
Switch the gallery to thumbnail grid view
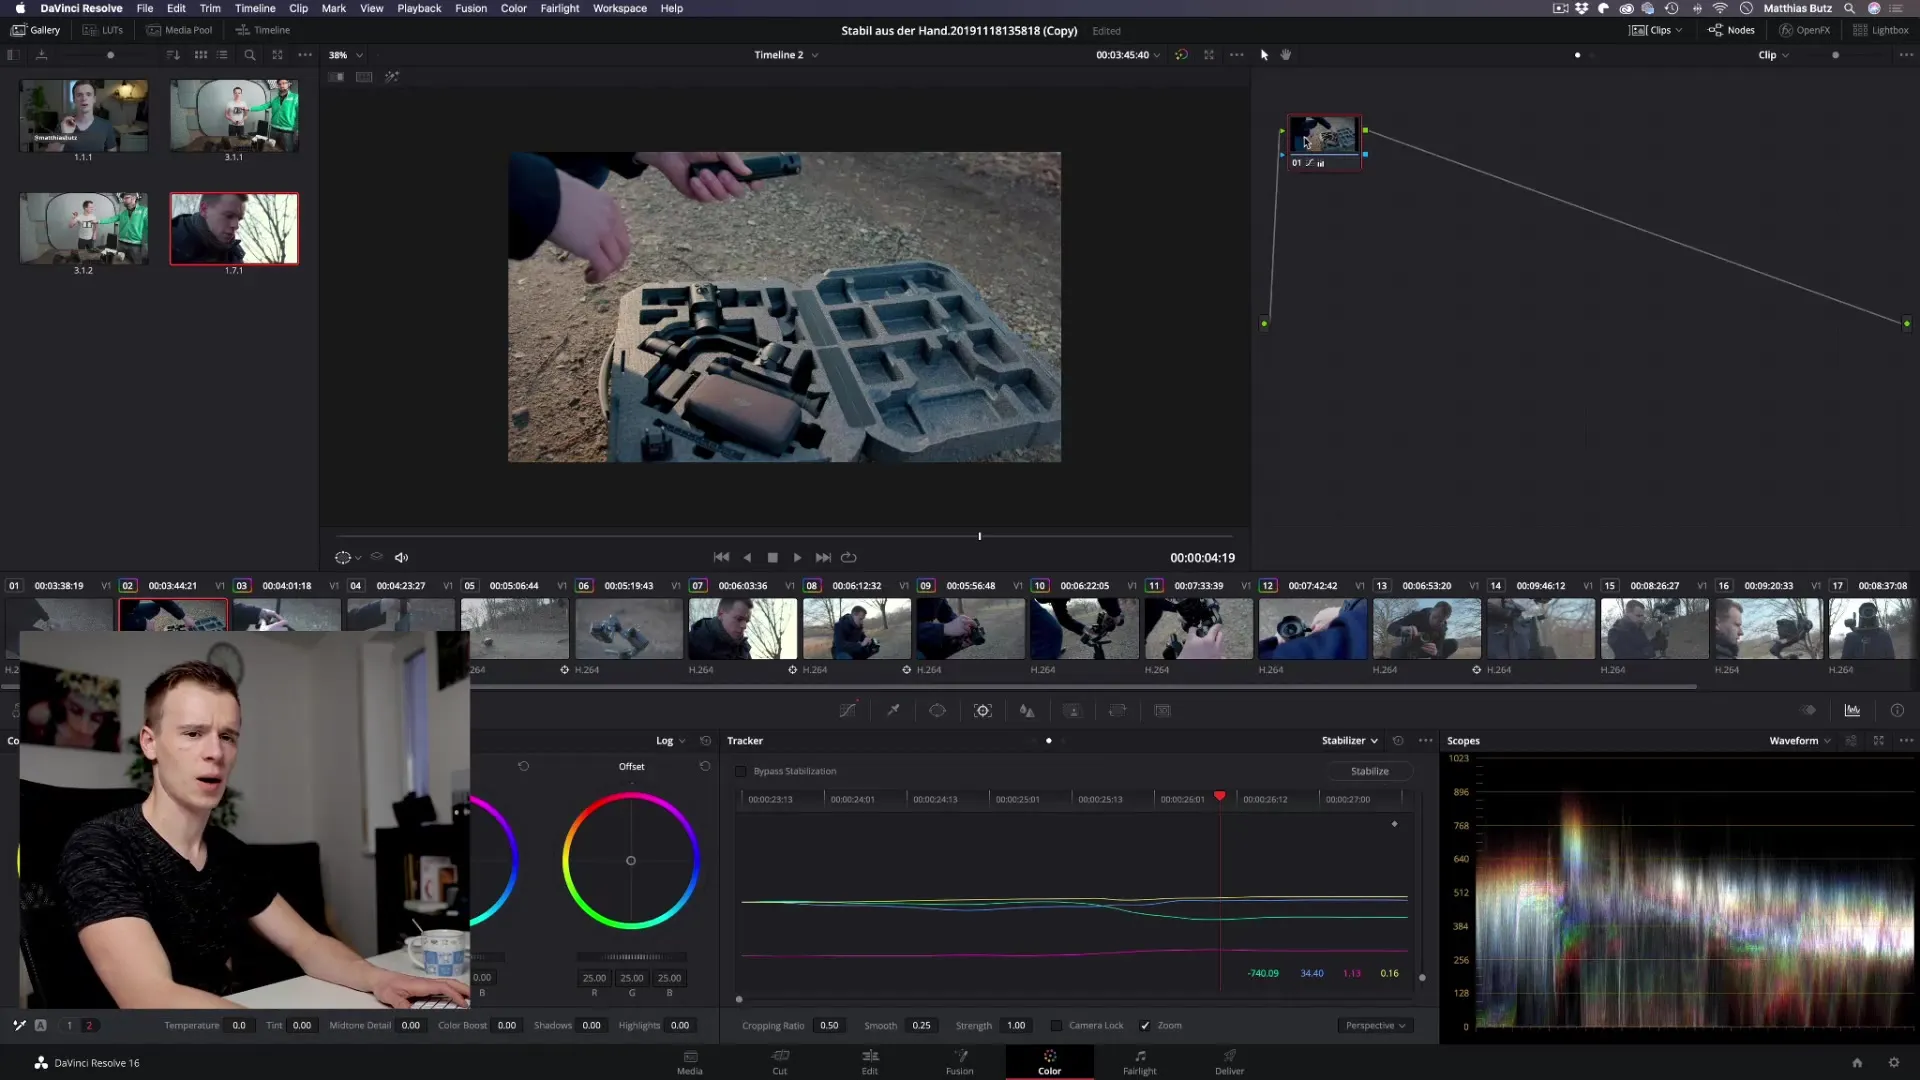tap(201, 55)
